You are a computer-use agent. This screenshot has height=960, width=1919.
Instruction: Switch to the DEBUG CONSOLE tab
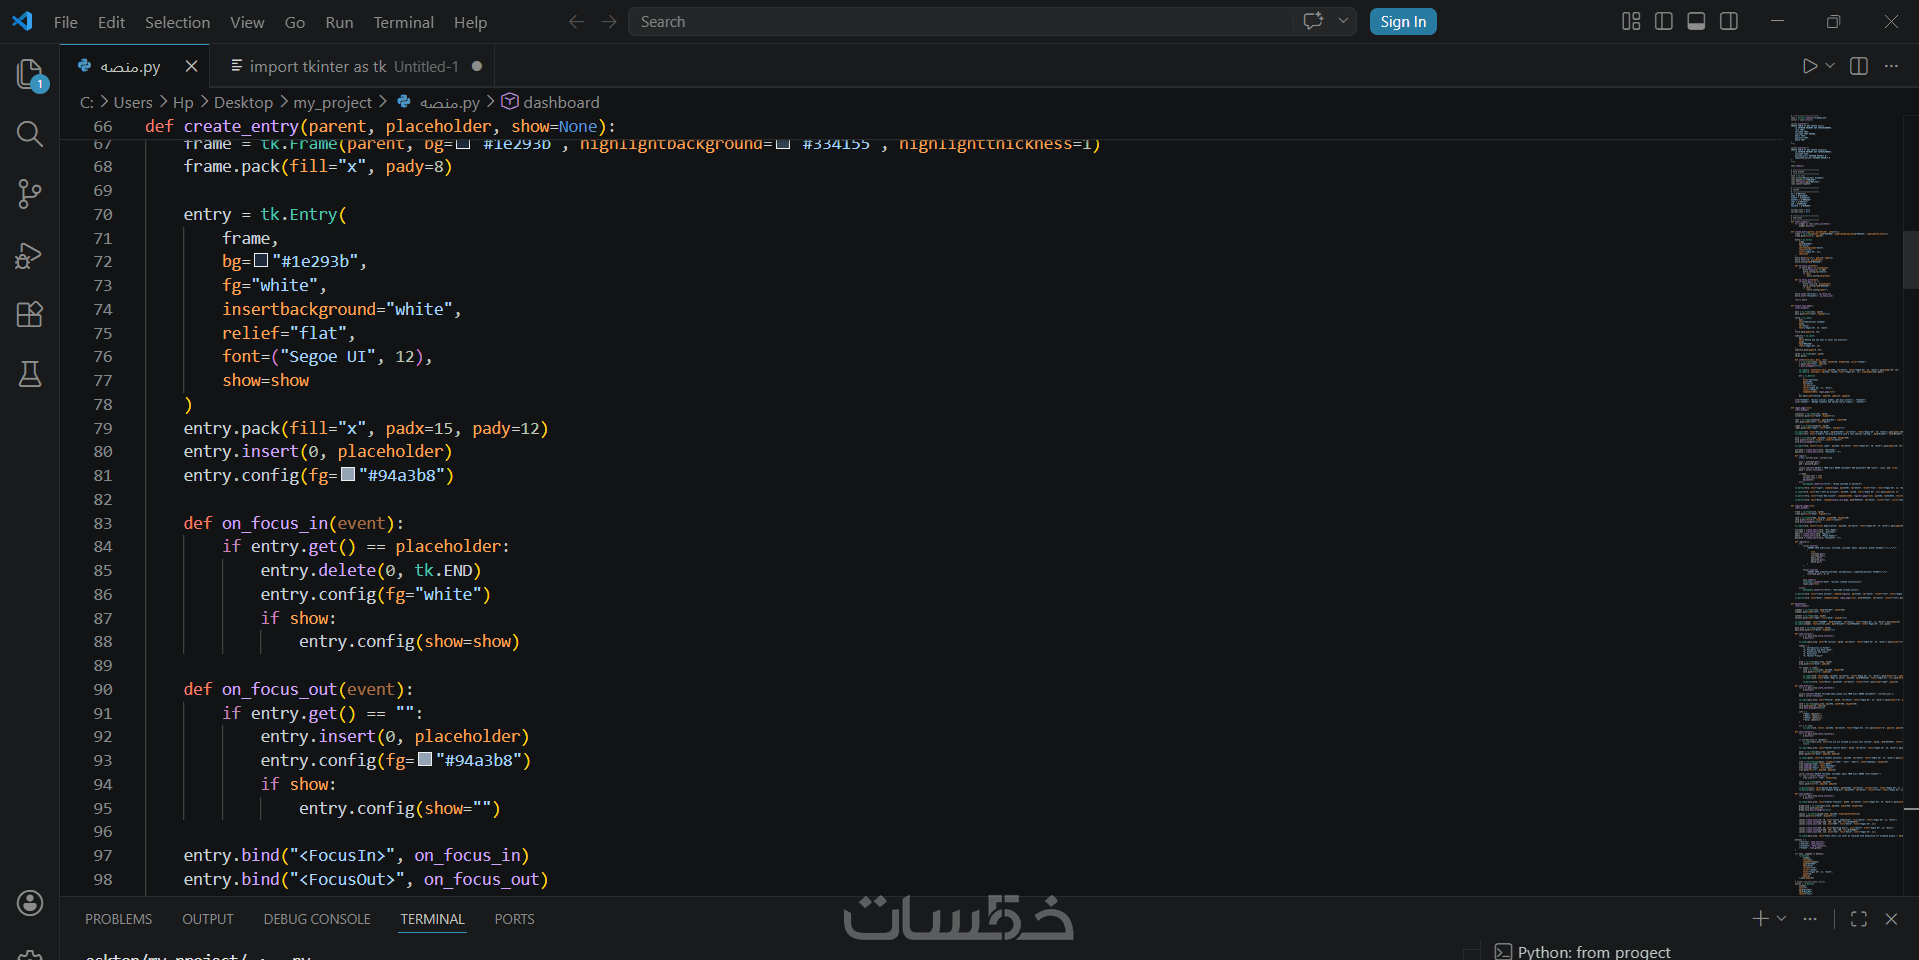click(317, 919)
